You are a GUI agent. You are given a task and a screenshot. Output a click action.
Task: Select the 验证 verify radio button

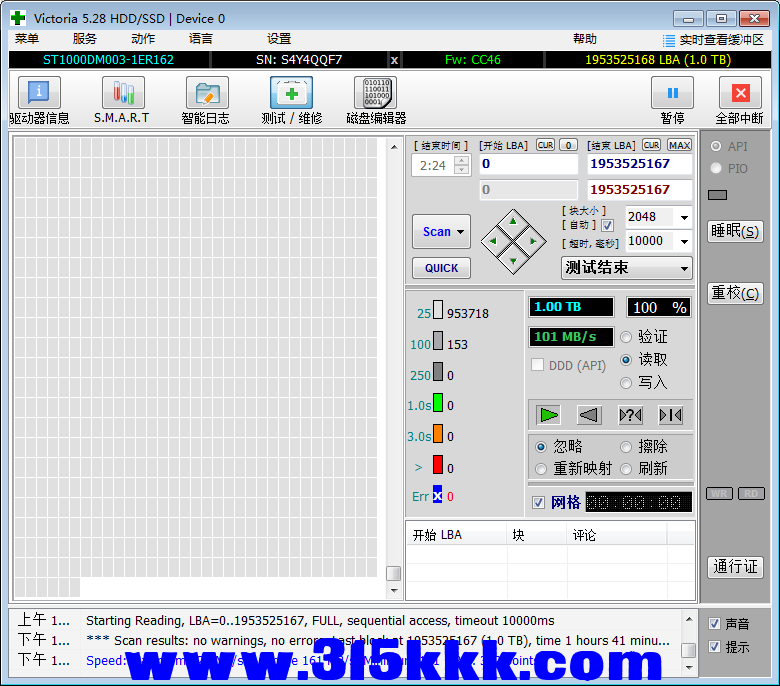click(627, 337)
